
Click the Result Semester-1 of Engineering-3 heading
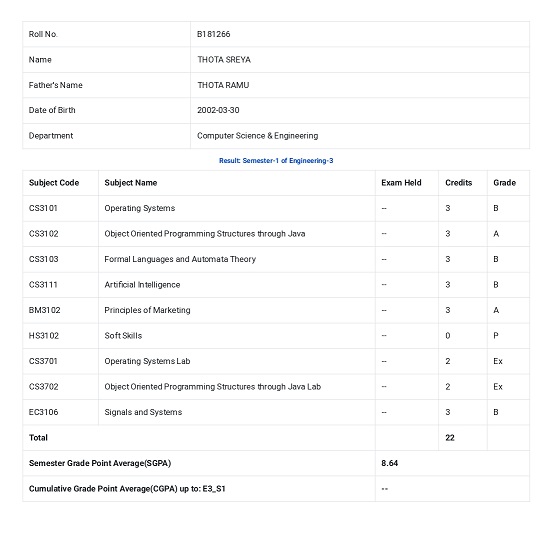coord(276,161)
